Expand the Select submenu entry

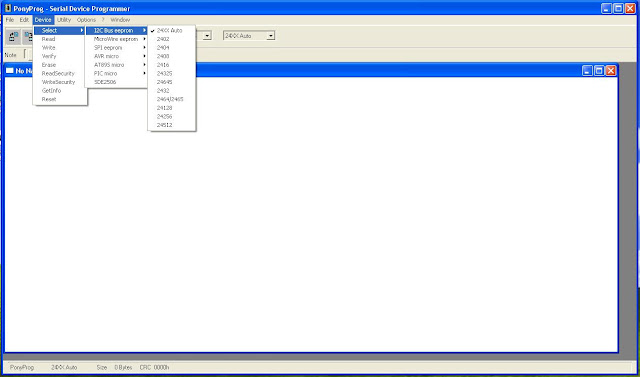[60, 31]
